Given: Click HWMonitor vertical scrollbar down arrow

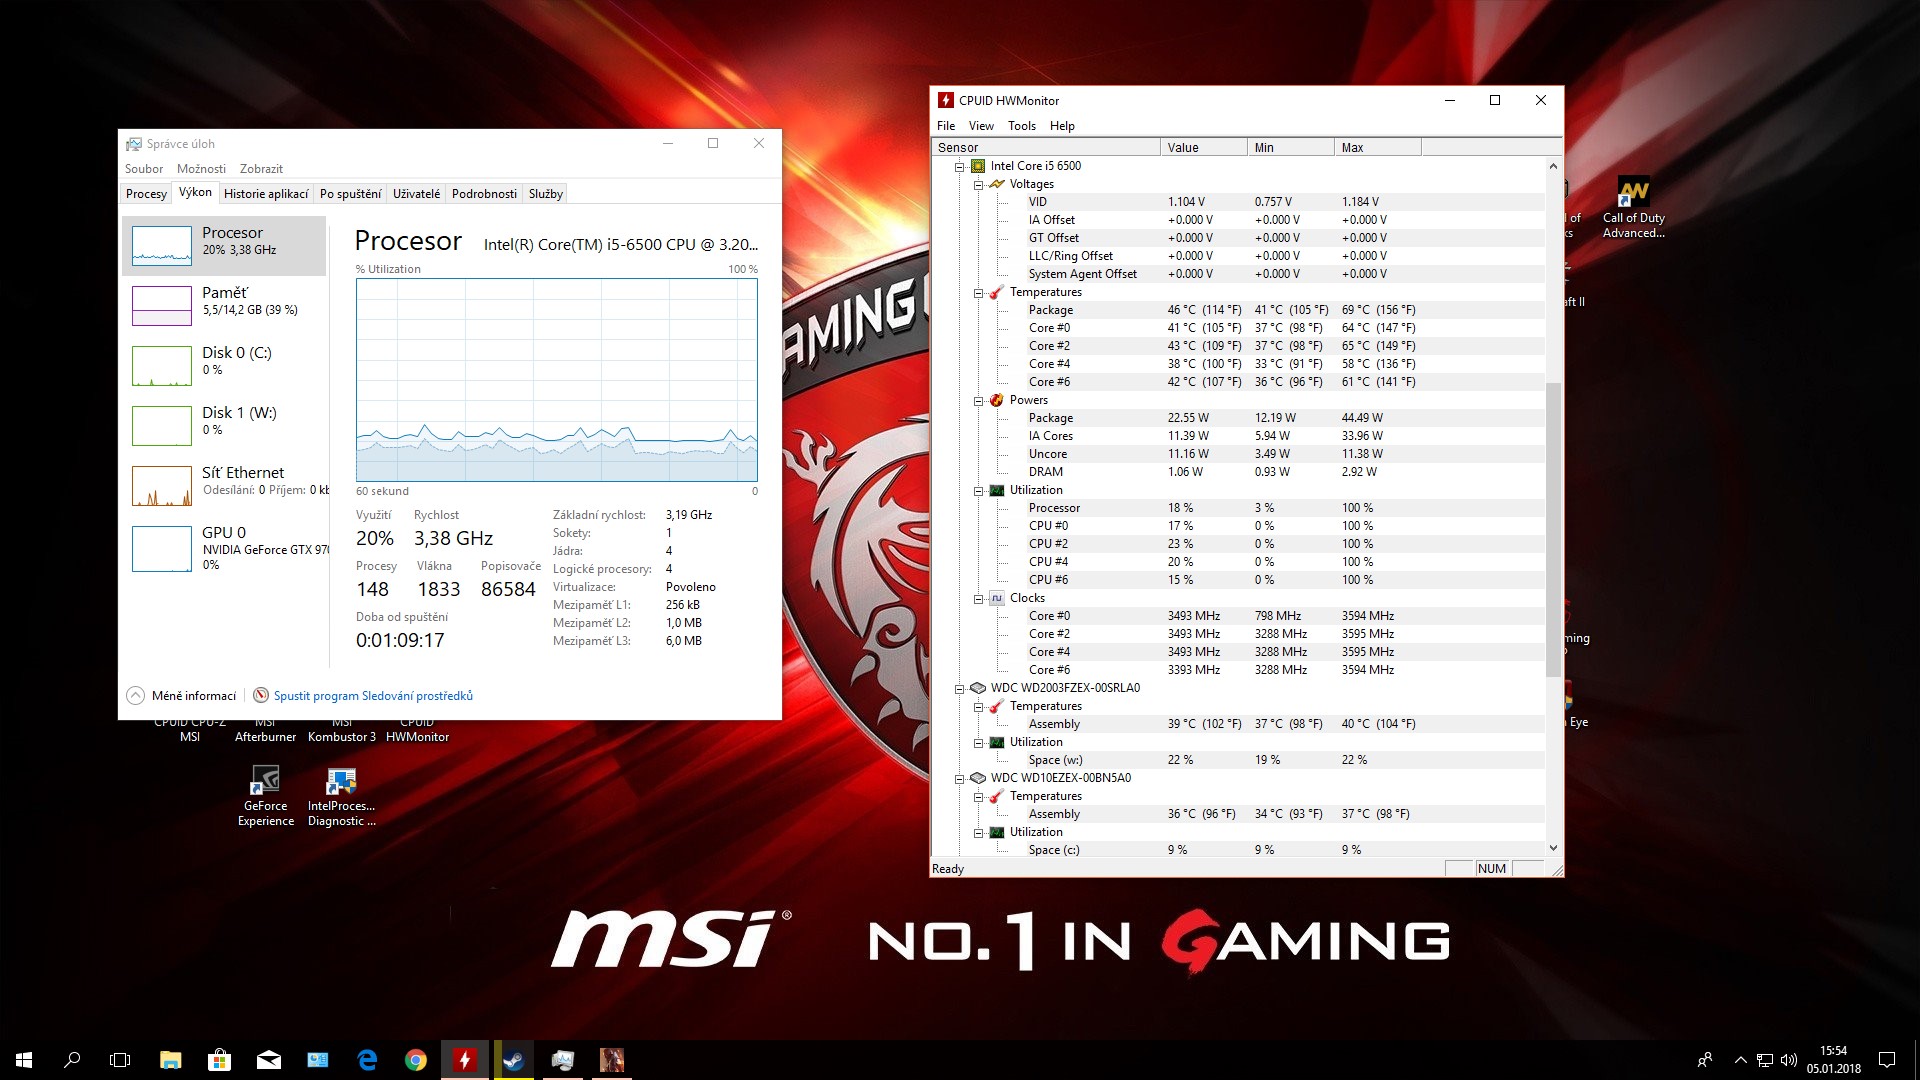Looking at the screenshot, I should [1553, 848].
